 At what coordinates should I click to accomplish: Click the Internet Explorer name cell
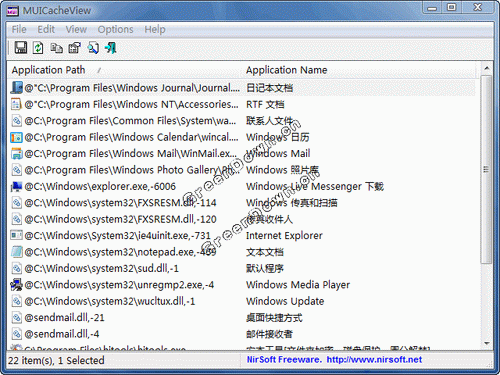pyautogui.click(x=284, y=235)
